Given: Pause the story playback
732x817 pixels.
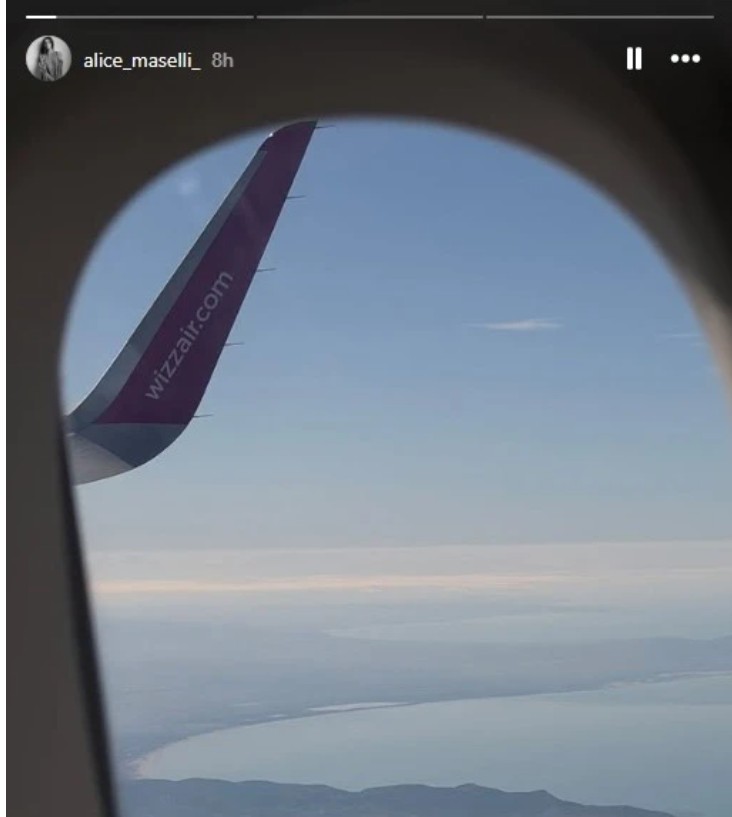Looking at the screenshot, I should [x=634, y=58].
